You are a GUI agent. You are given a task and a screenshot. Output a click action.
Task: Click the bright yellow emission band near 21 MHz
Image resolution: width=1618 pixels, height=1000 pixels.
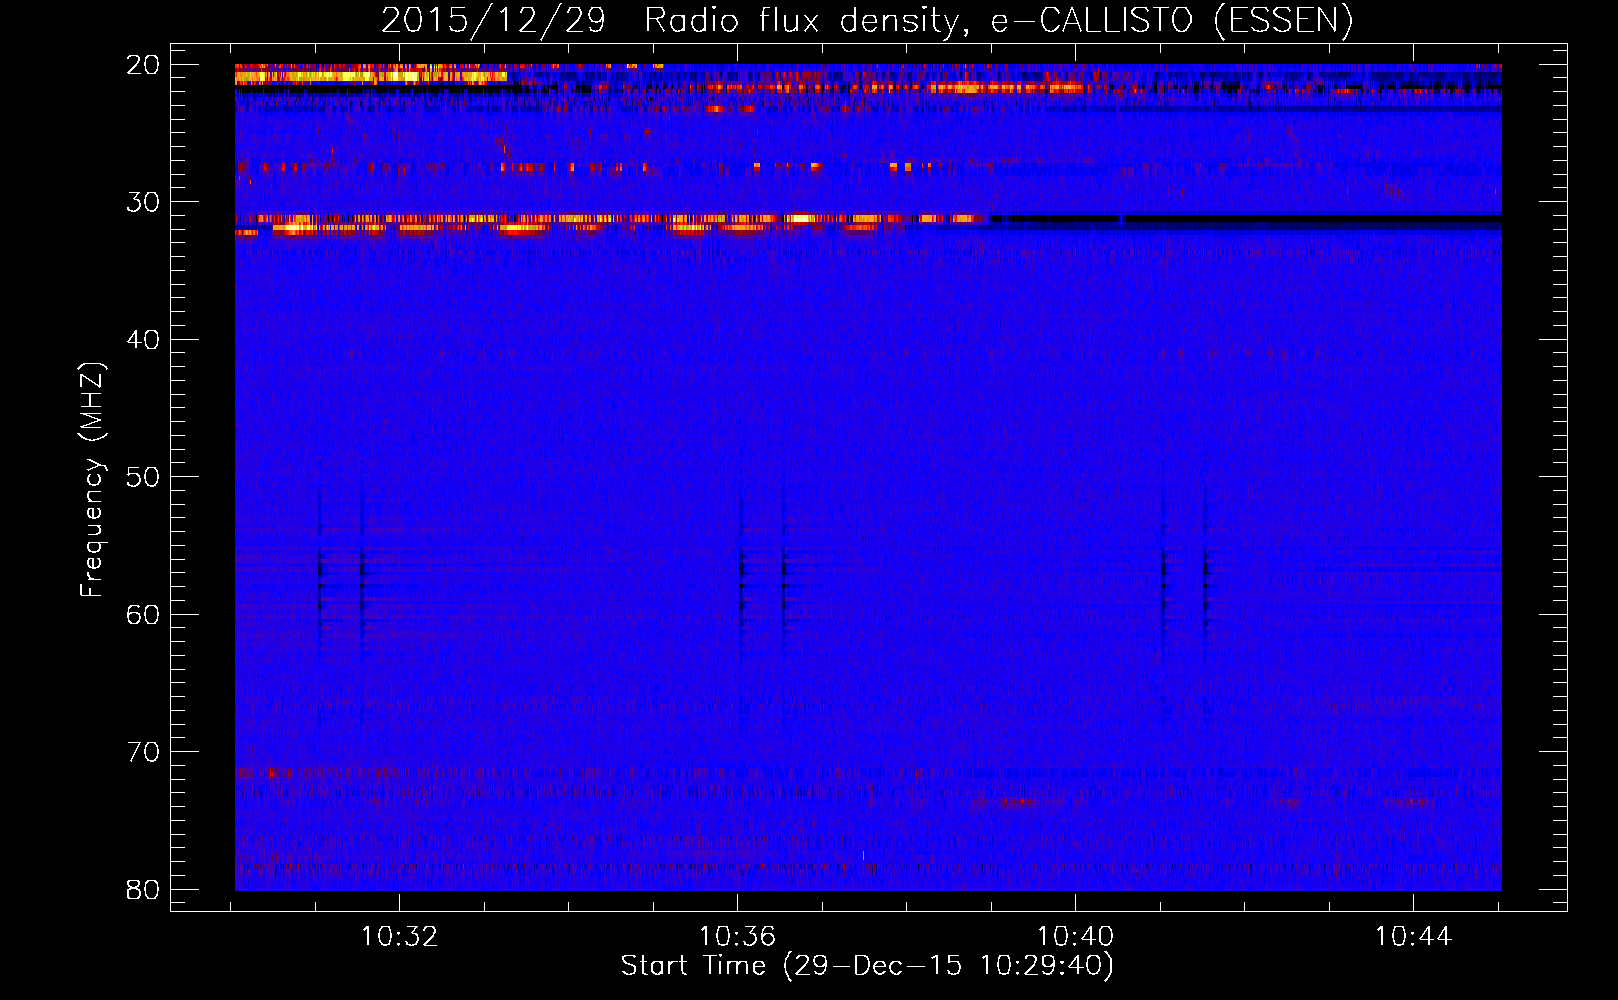tap(371, 76)
